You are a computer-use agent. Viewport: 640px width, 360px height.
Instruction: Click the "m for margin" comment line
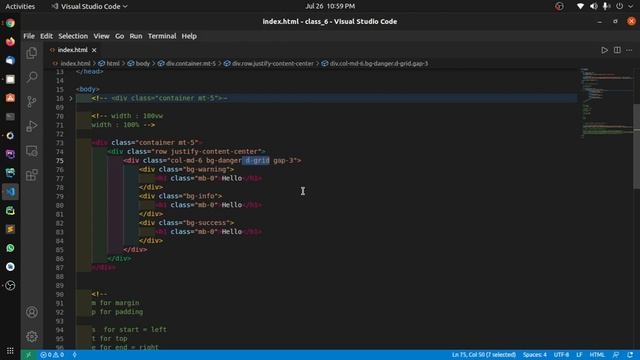coord(116,303)
